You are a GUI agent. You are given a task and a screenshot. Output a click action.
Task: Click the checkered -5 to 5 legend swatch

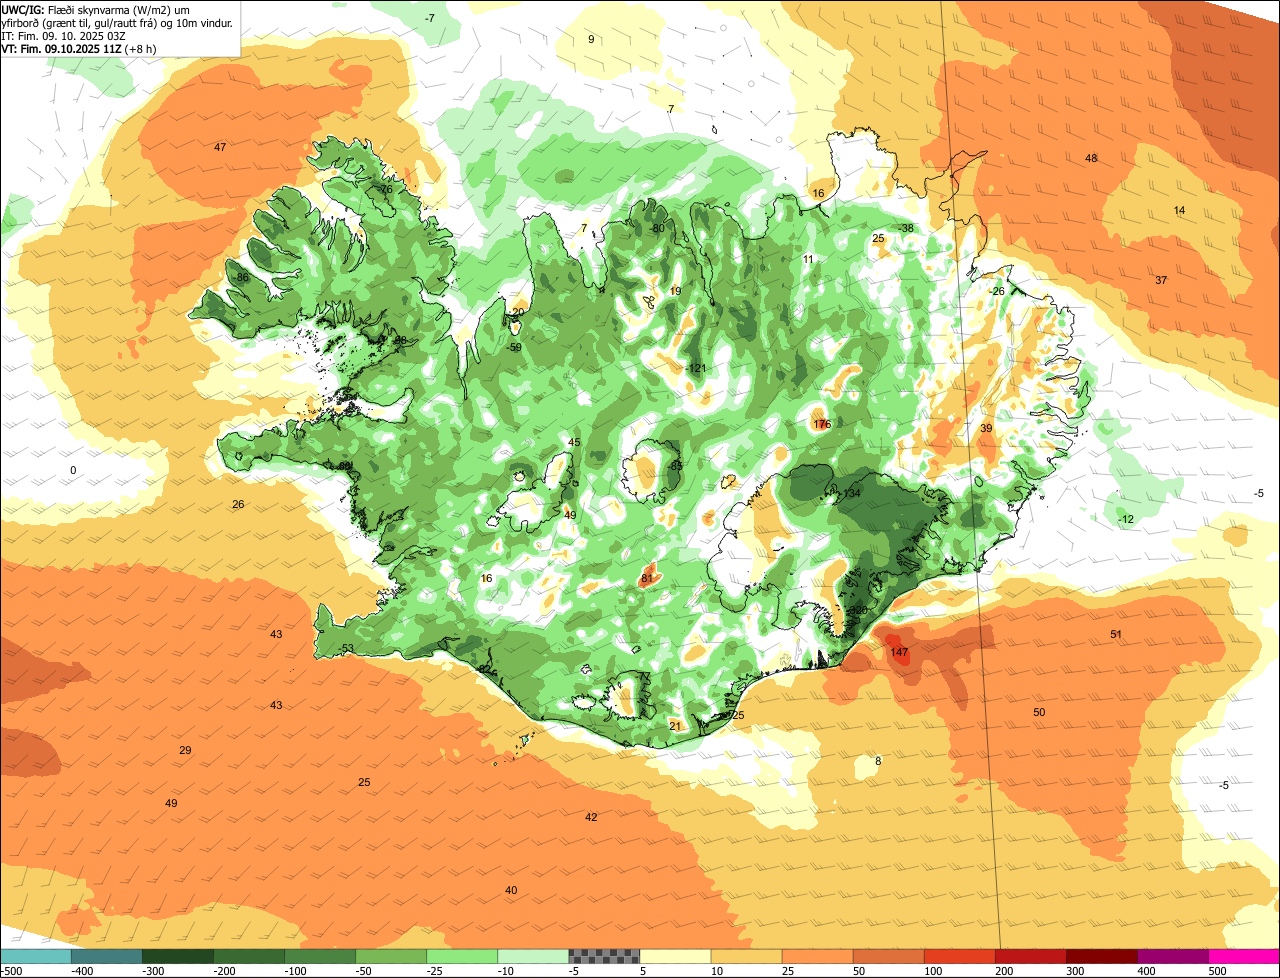click(604, 957)
